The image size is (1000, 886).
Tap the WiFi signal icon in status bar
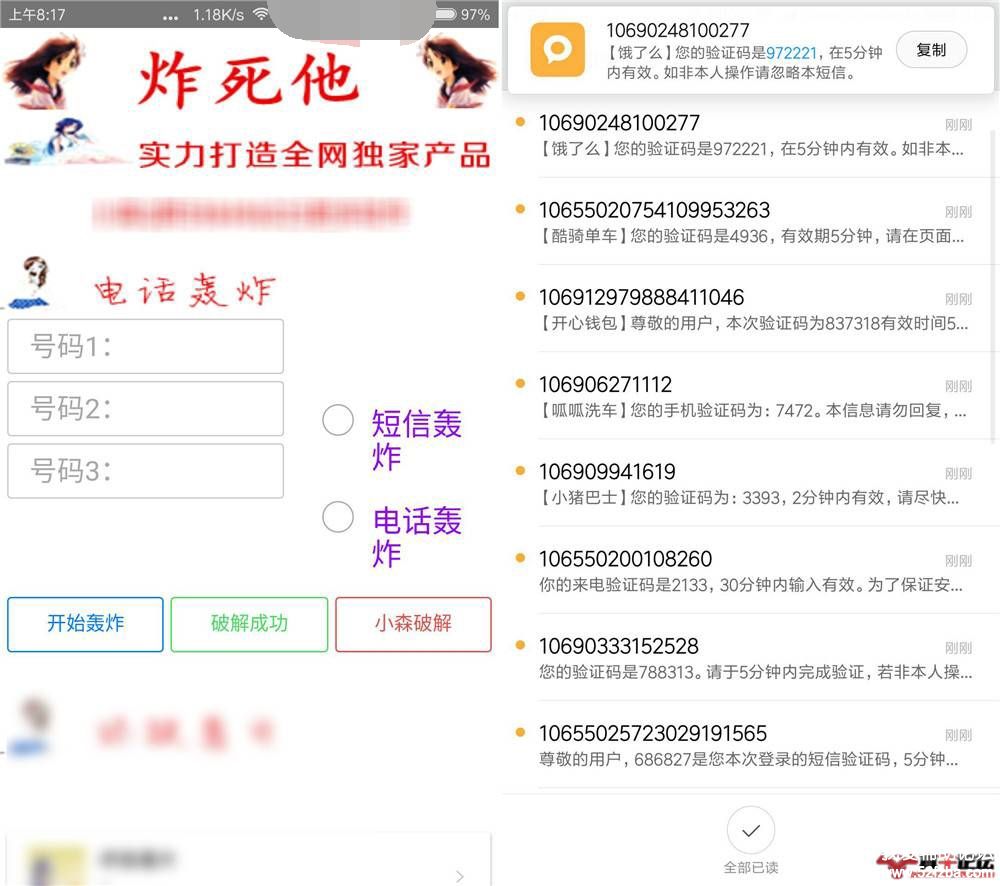pos(260,14)
